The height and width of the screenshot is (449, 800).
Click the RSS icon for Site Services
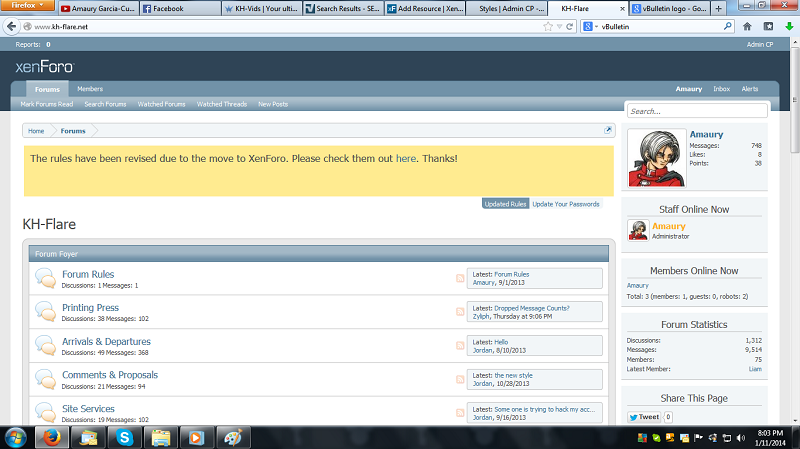click(x=460, y=413)
